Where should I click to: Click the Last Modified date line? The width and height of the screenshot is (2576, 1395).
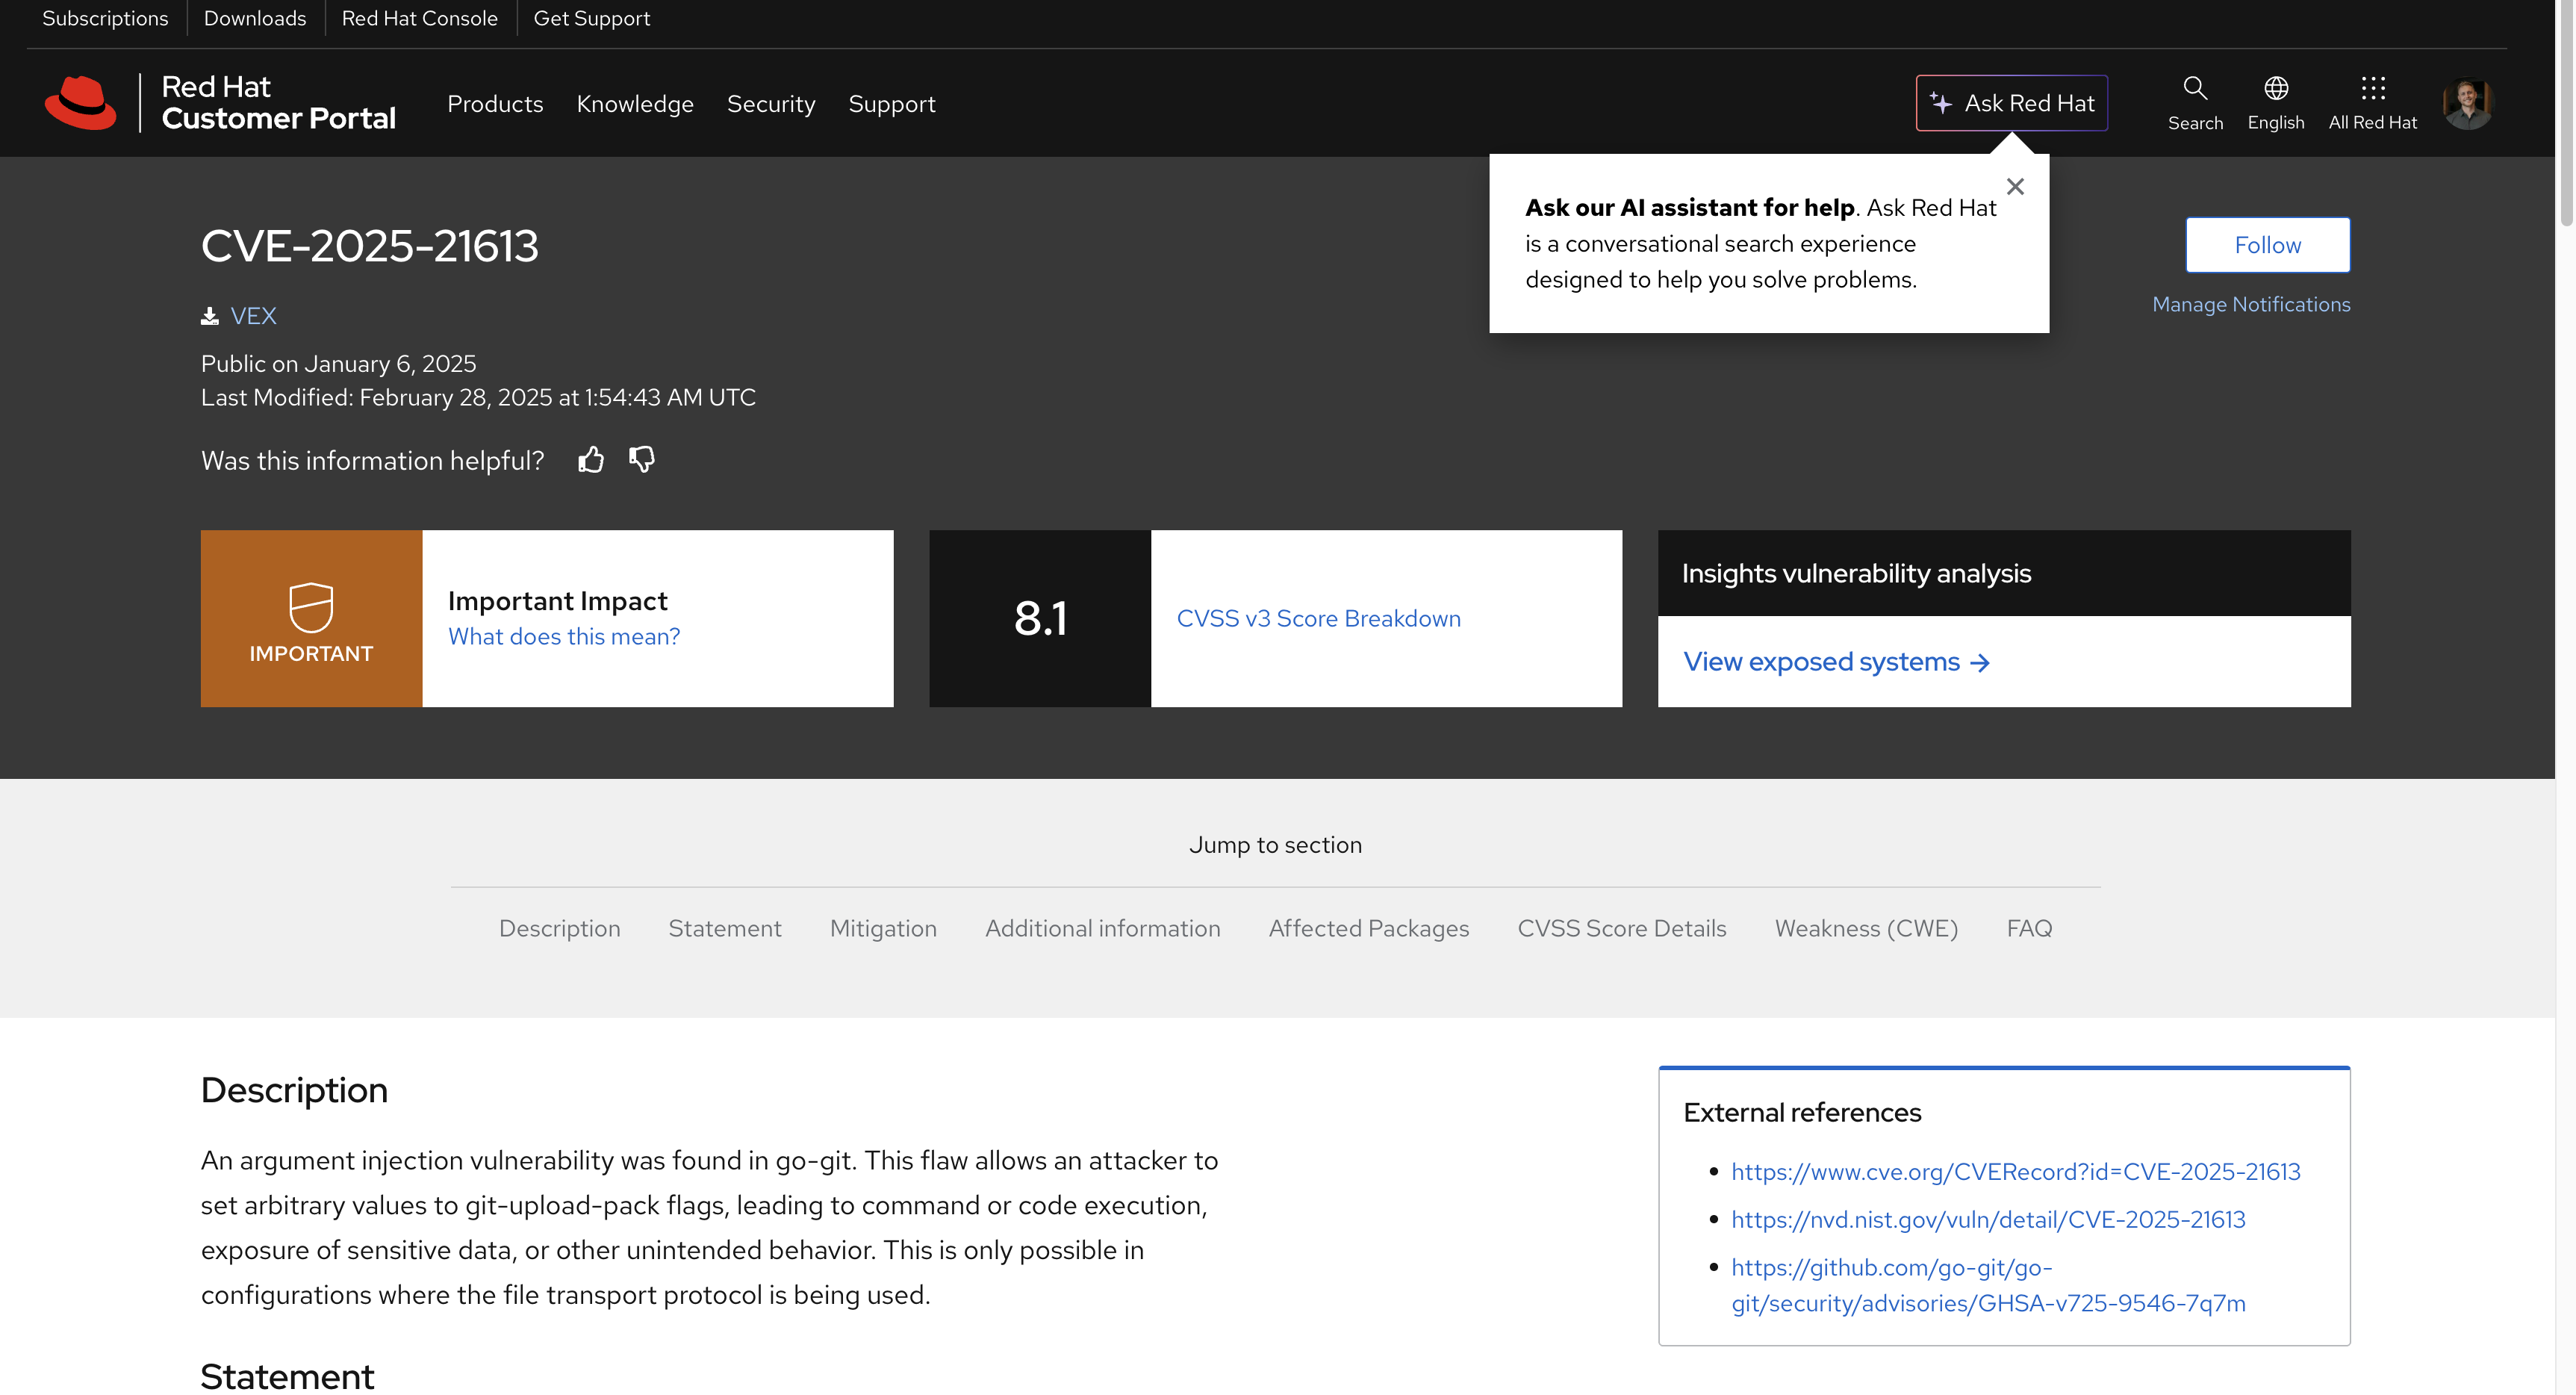478,398
